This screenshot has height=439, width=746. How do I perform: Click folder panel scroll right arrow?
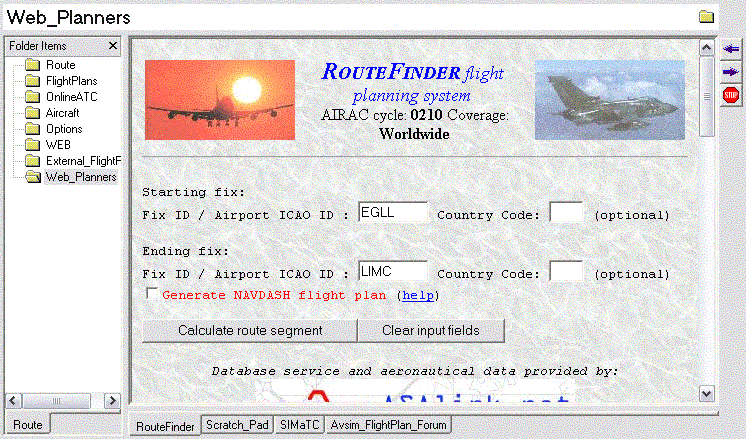tap(112, 400)
